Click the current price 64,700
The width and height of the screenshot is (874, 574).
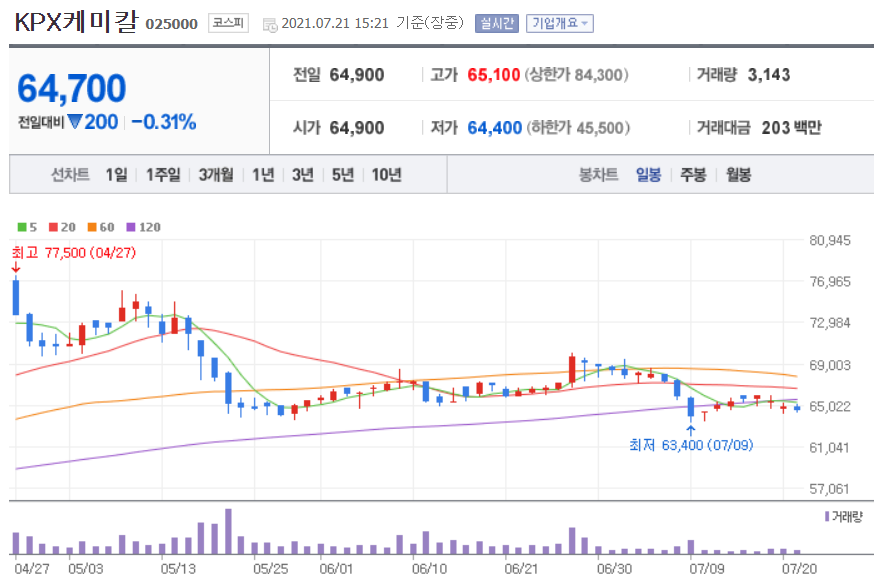coord(72,88)
